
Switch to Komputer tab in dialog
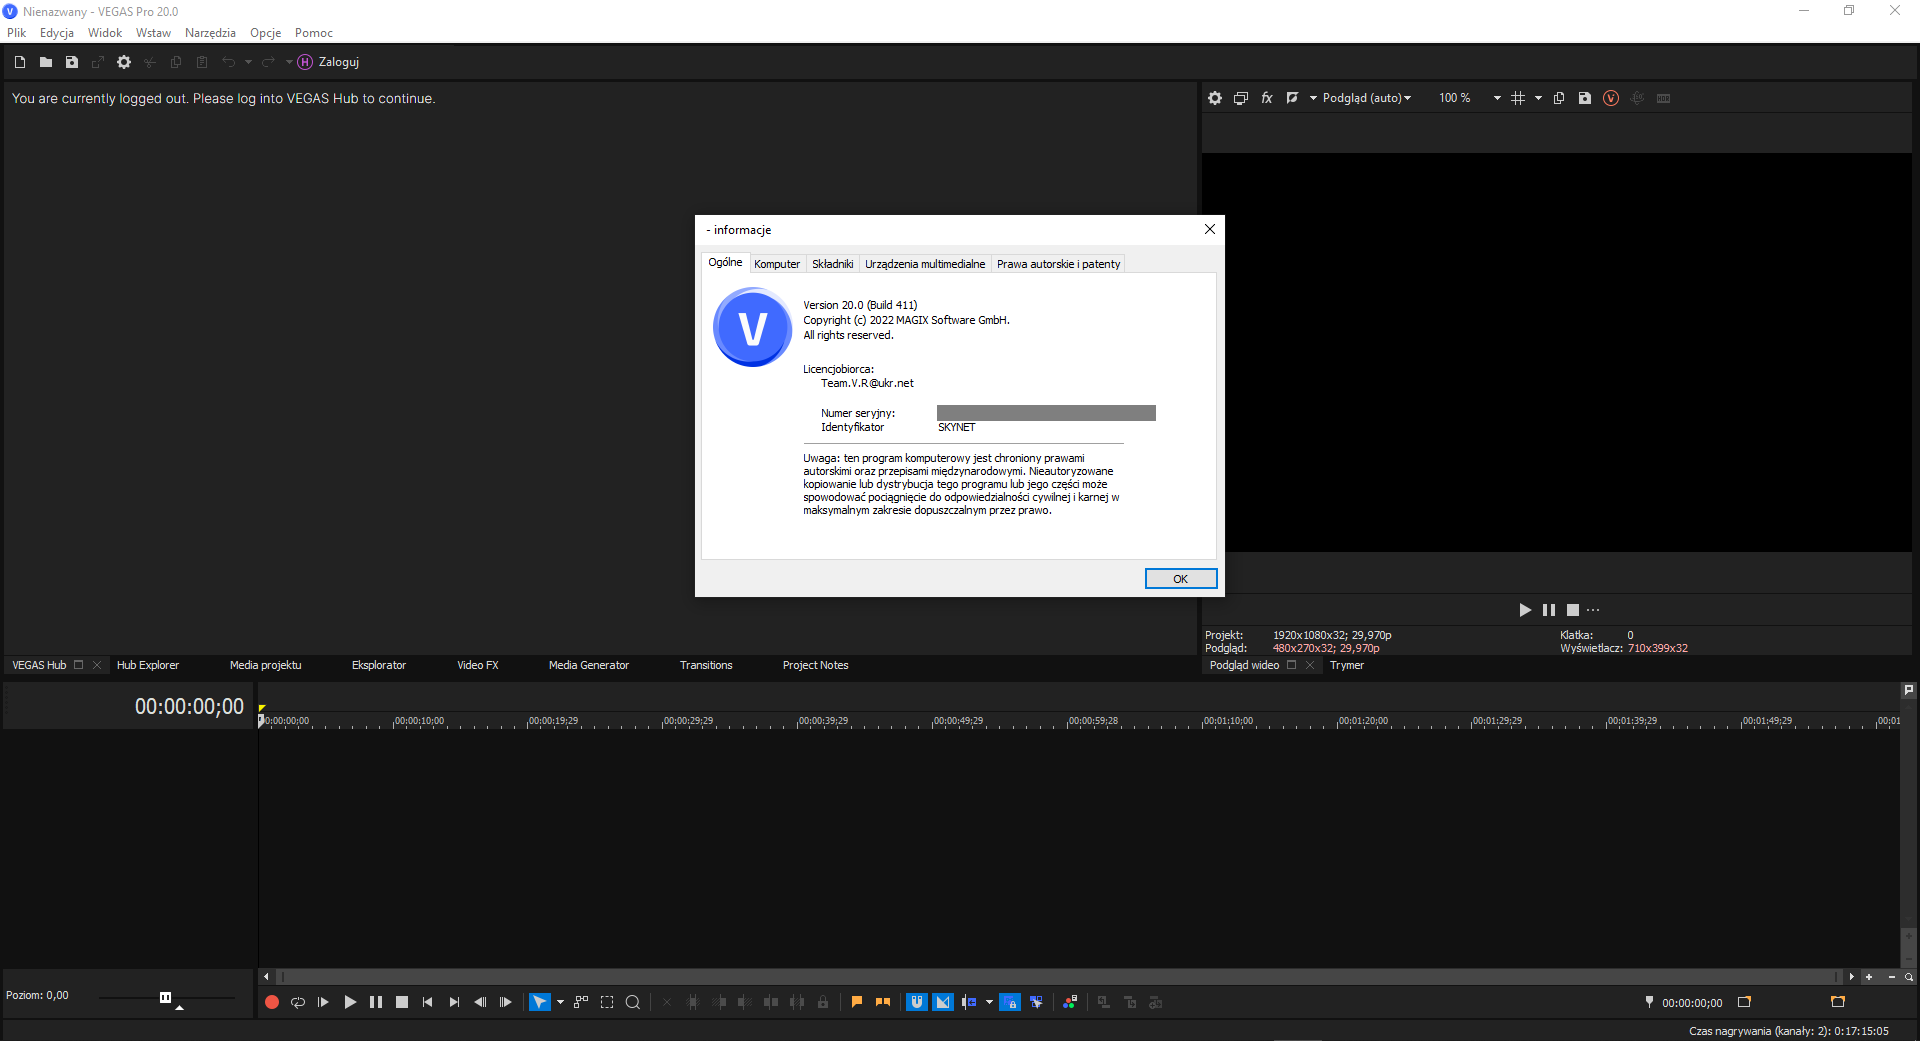click(777, 264)
